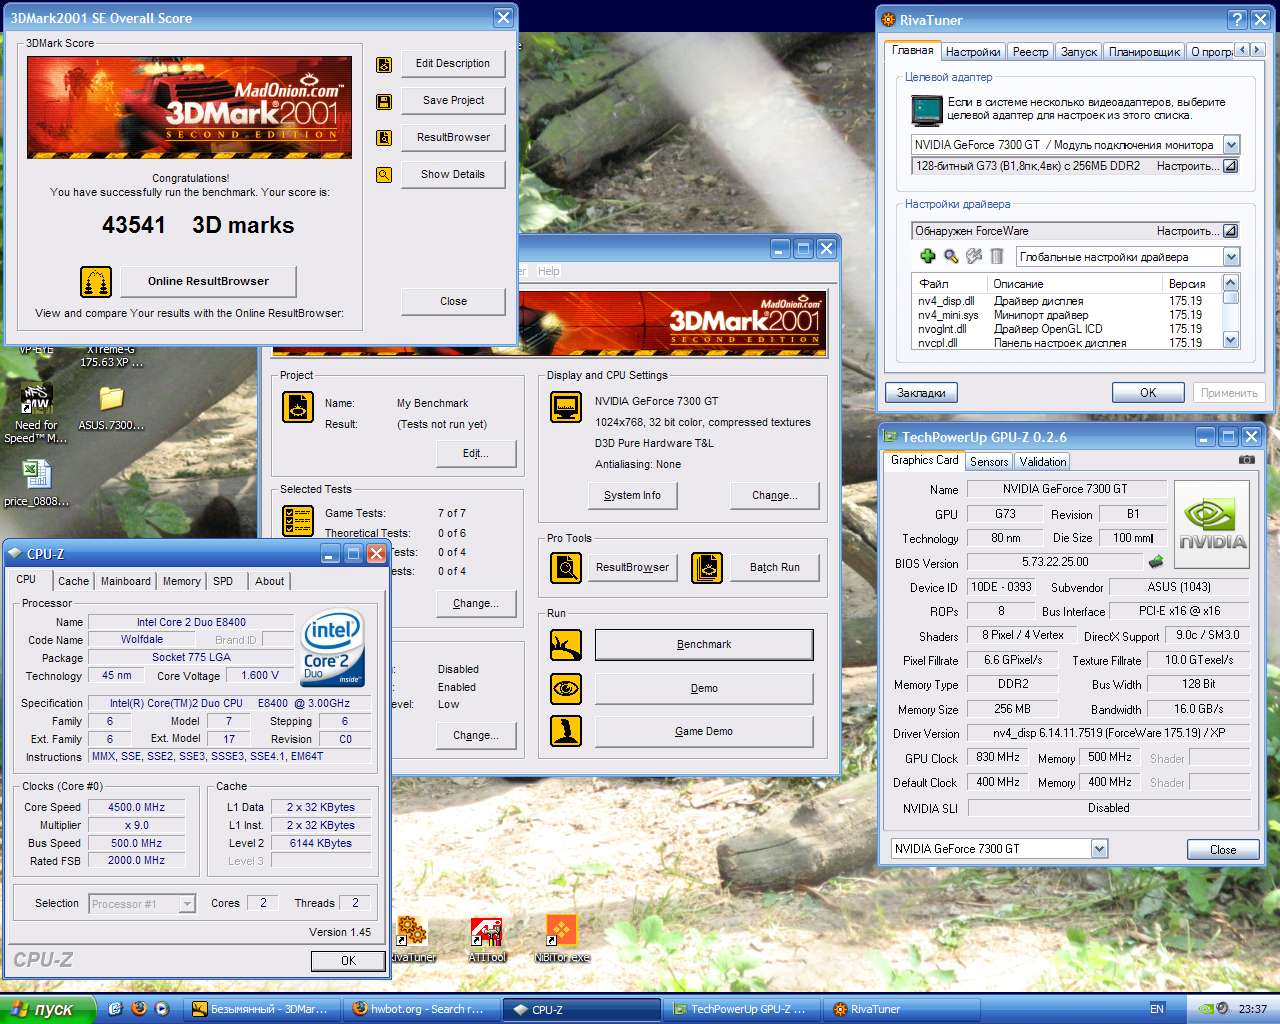Open the Sensors tab in GPU-Z
This screenshot has height=1024, width=1280.
coord(989,461)
